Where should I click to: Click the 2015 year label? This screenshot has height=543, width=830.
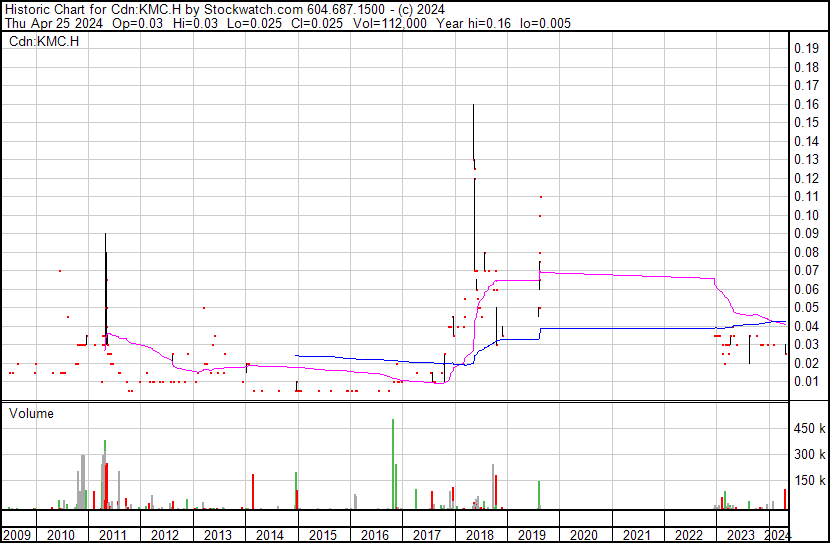(322, 535)
